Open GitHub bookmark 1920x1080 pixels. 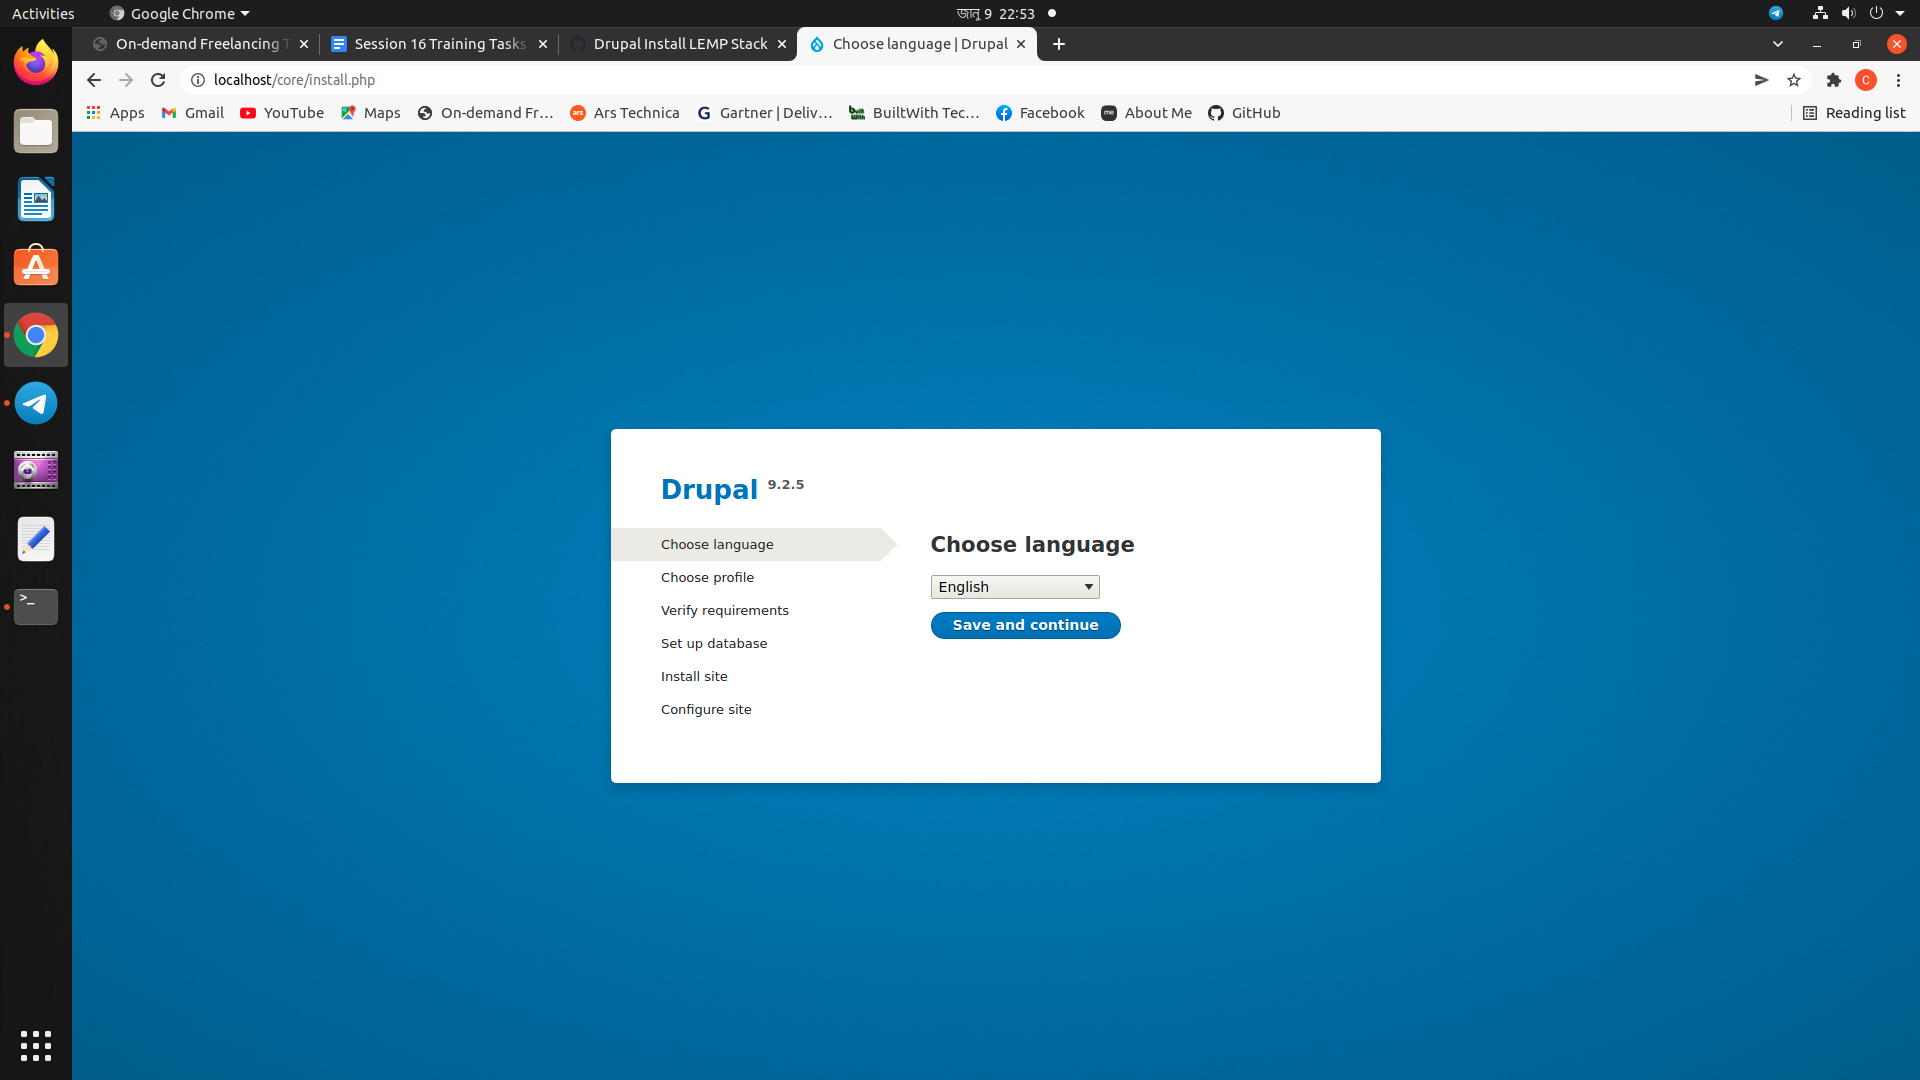point(1244,113)
